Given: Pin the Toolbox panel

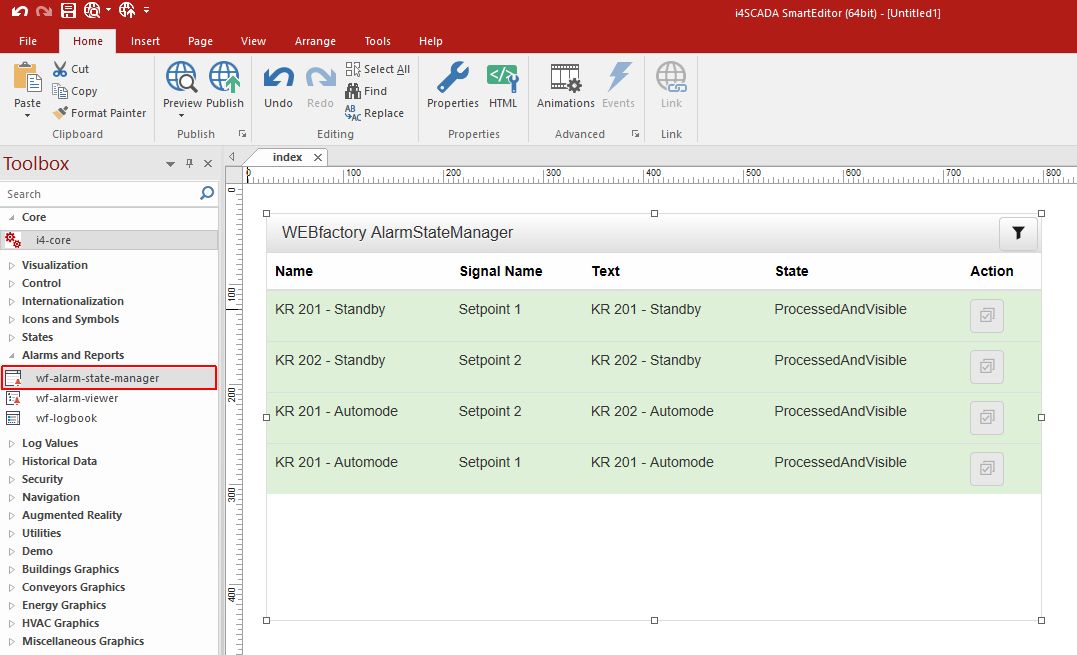Looking at the screenshot, I should pos(190,163).
